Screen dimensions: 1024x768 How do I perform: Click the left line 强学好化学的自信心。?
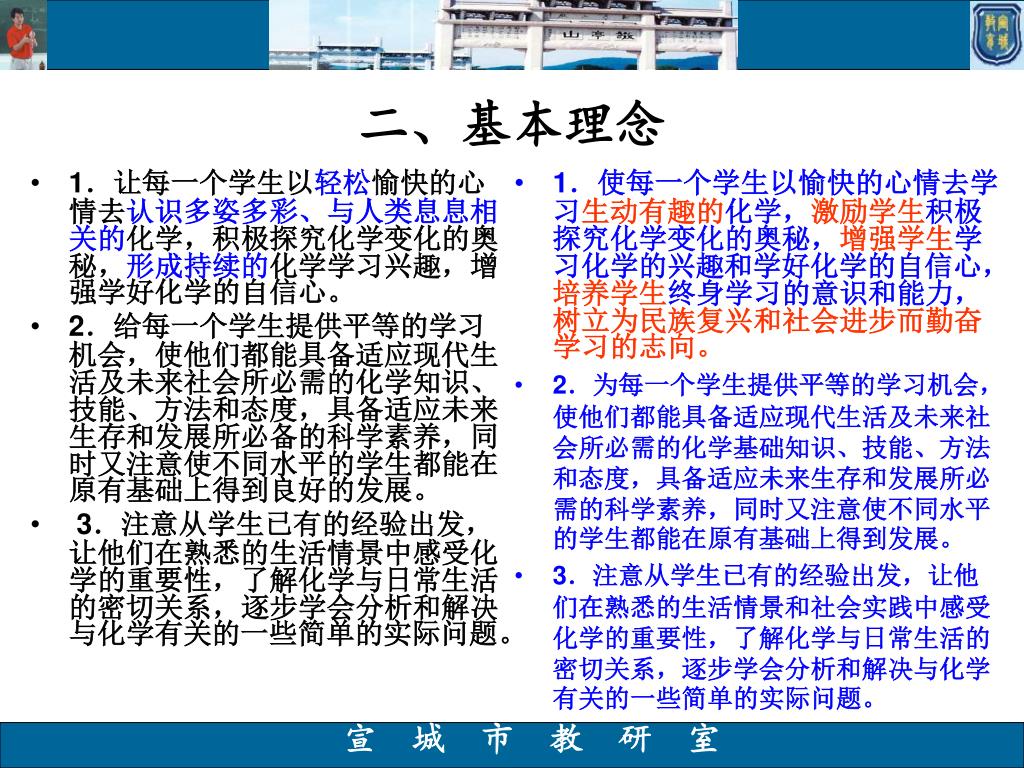pyautogui.click(x=206, y=293)
